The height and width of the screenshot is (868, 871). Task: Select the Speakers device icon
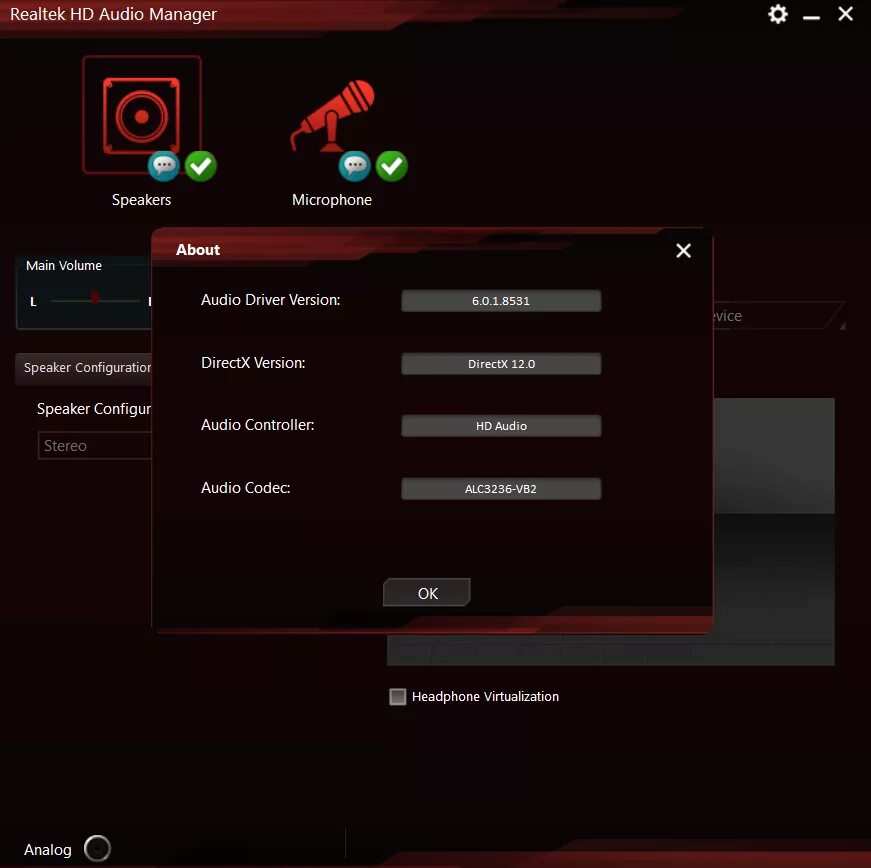point(142,116)
